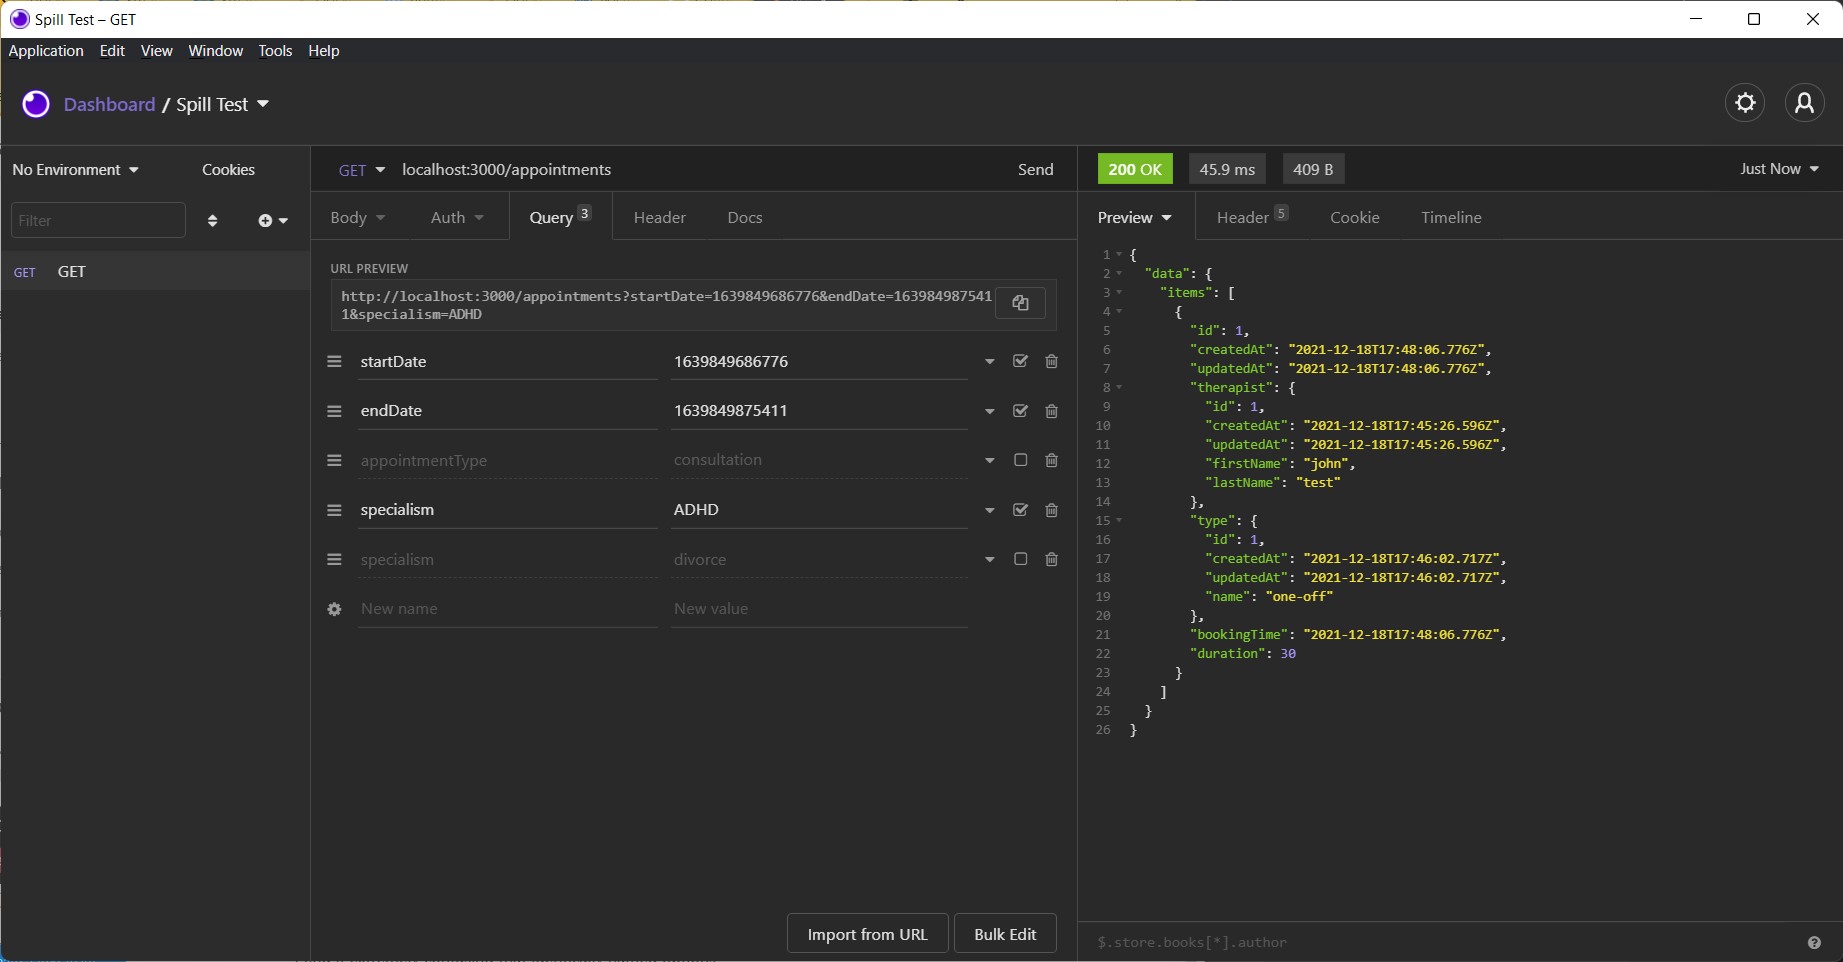
Task: Disable the startDate parameter checkbox
Action: tap(1020, 361)
